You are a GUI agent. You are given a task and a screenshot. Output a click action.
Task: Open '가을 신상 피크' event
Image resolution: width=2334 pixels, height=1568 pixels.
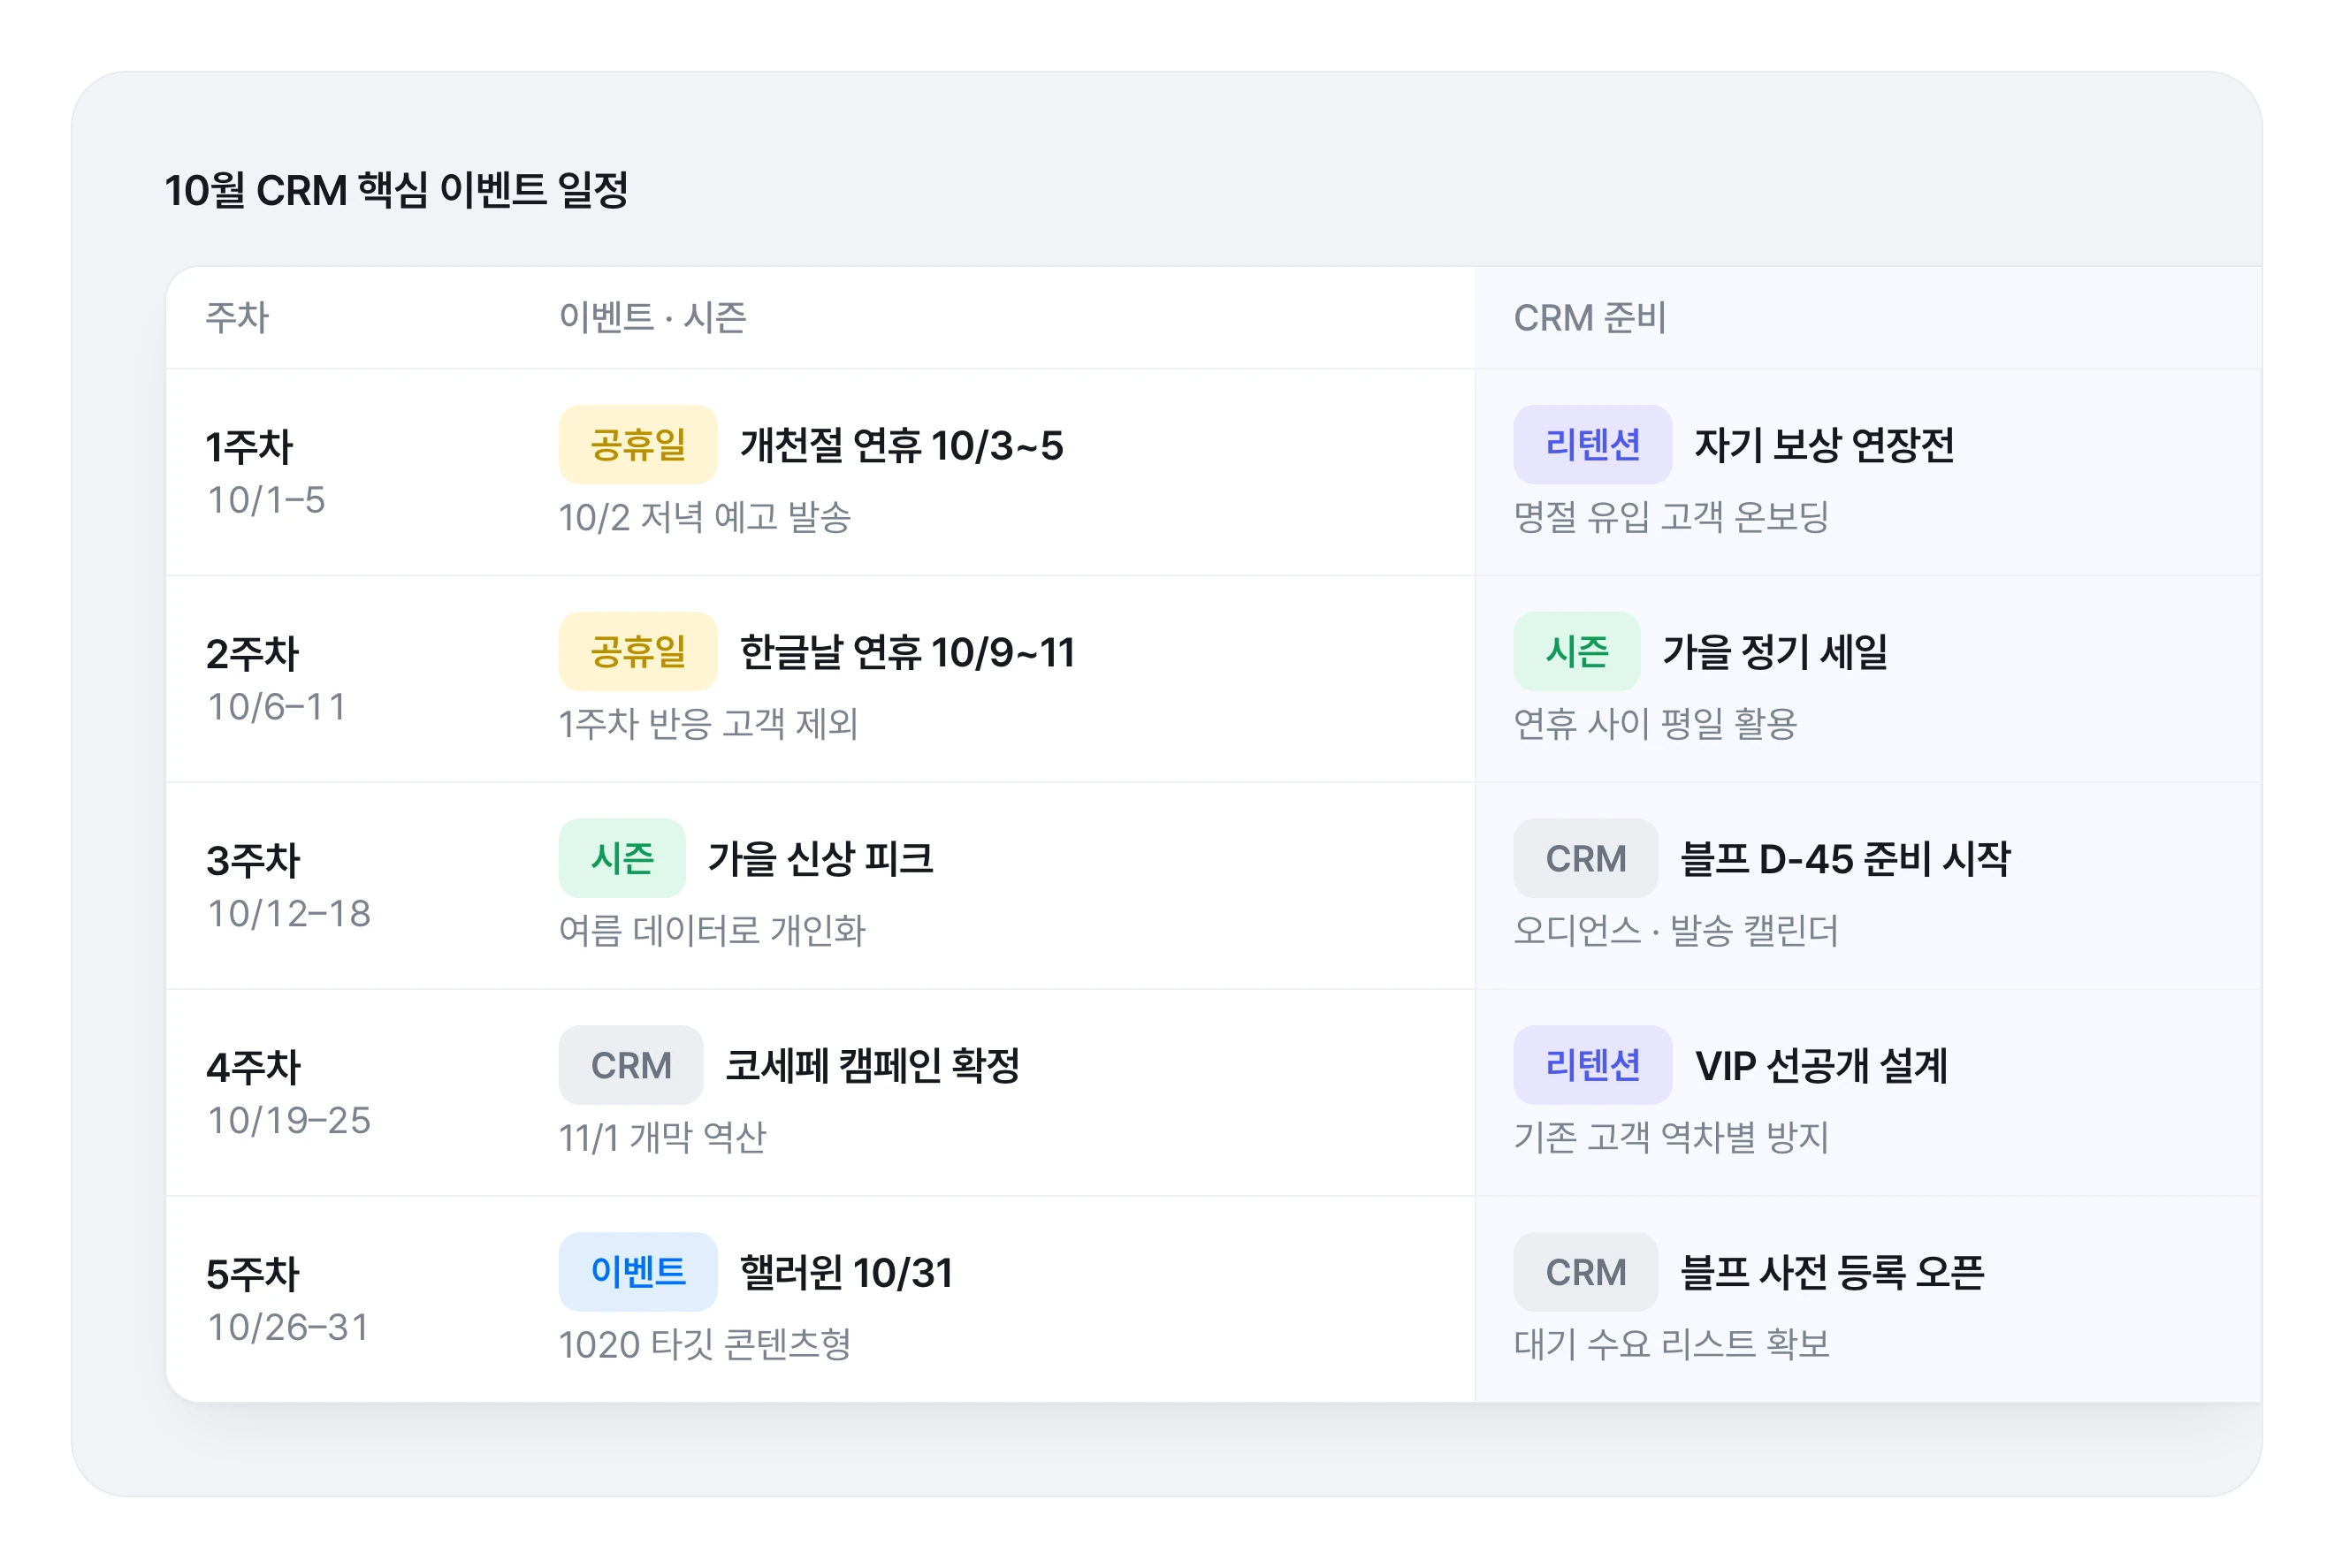(821, 859)
